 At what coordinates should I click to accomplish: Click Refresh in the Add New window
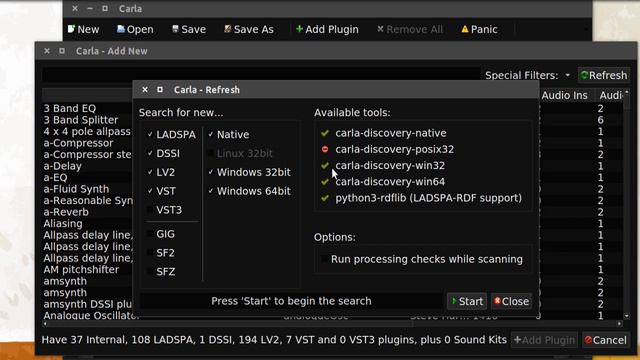[604, 75]
